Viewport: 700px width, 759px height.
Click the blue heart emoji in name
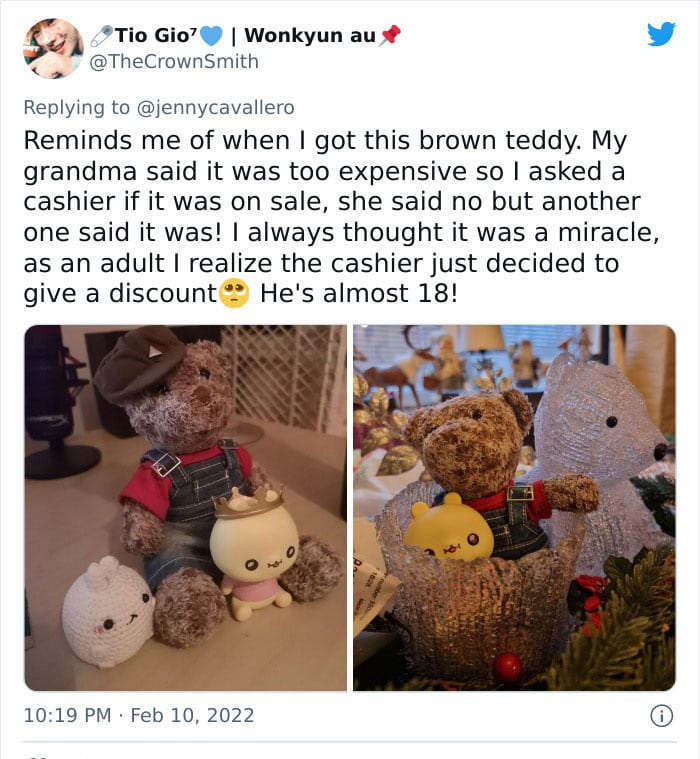pos(211,36)
